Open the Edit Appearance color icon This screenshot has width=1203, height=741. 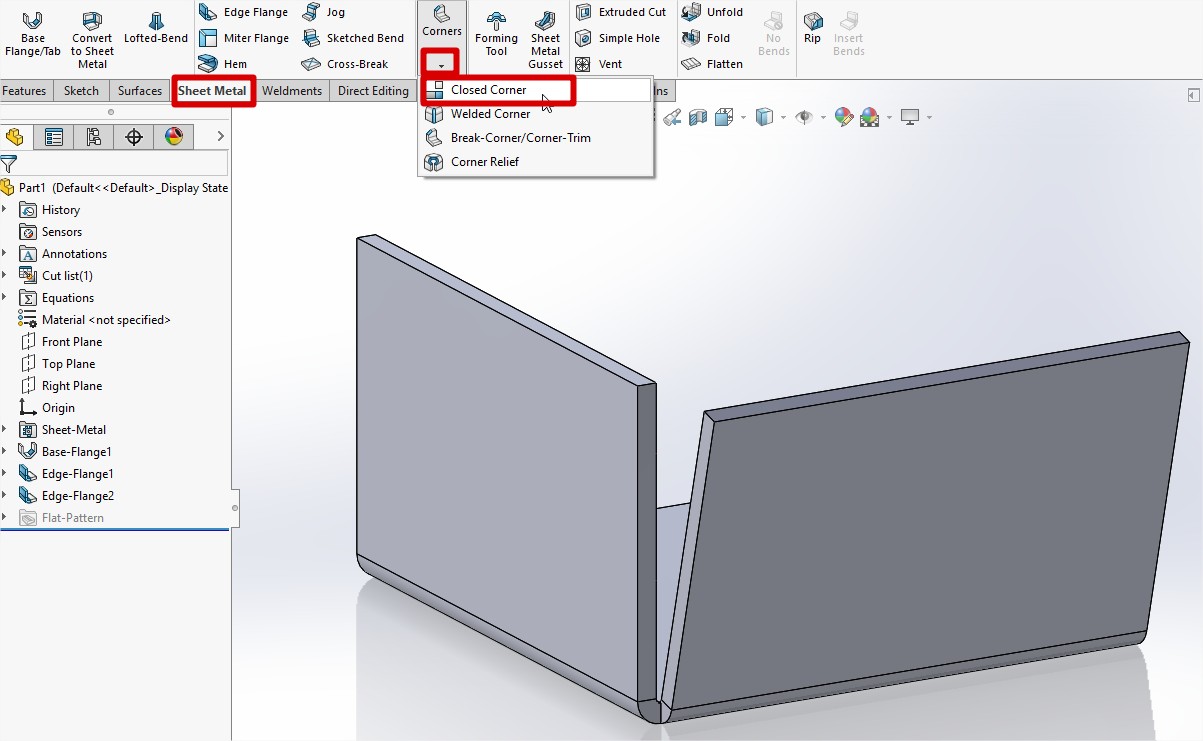(844, 117)
